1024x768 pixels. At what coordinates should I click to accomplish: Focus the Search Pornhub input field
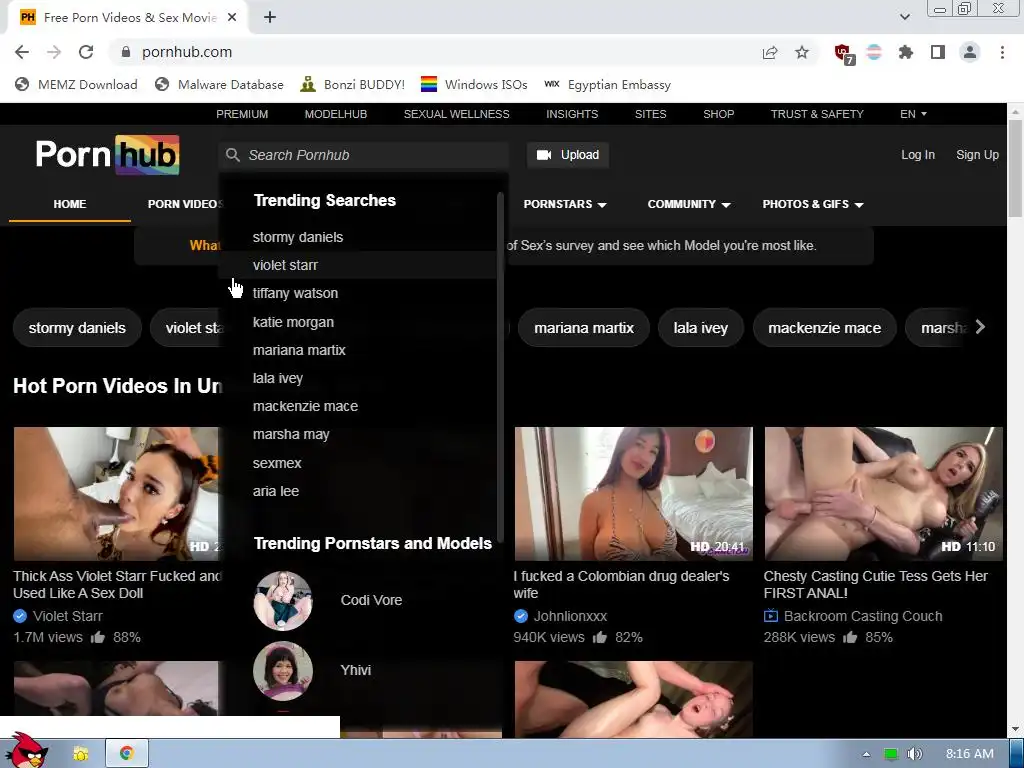coord(364,155)
